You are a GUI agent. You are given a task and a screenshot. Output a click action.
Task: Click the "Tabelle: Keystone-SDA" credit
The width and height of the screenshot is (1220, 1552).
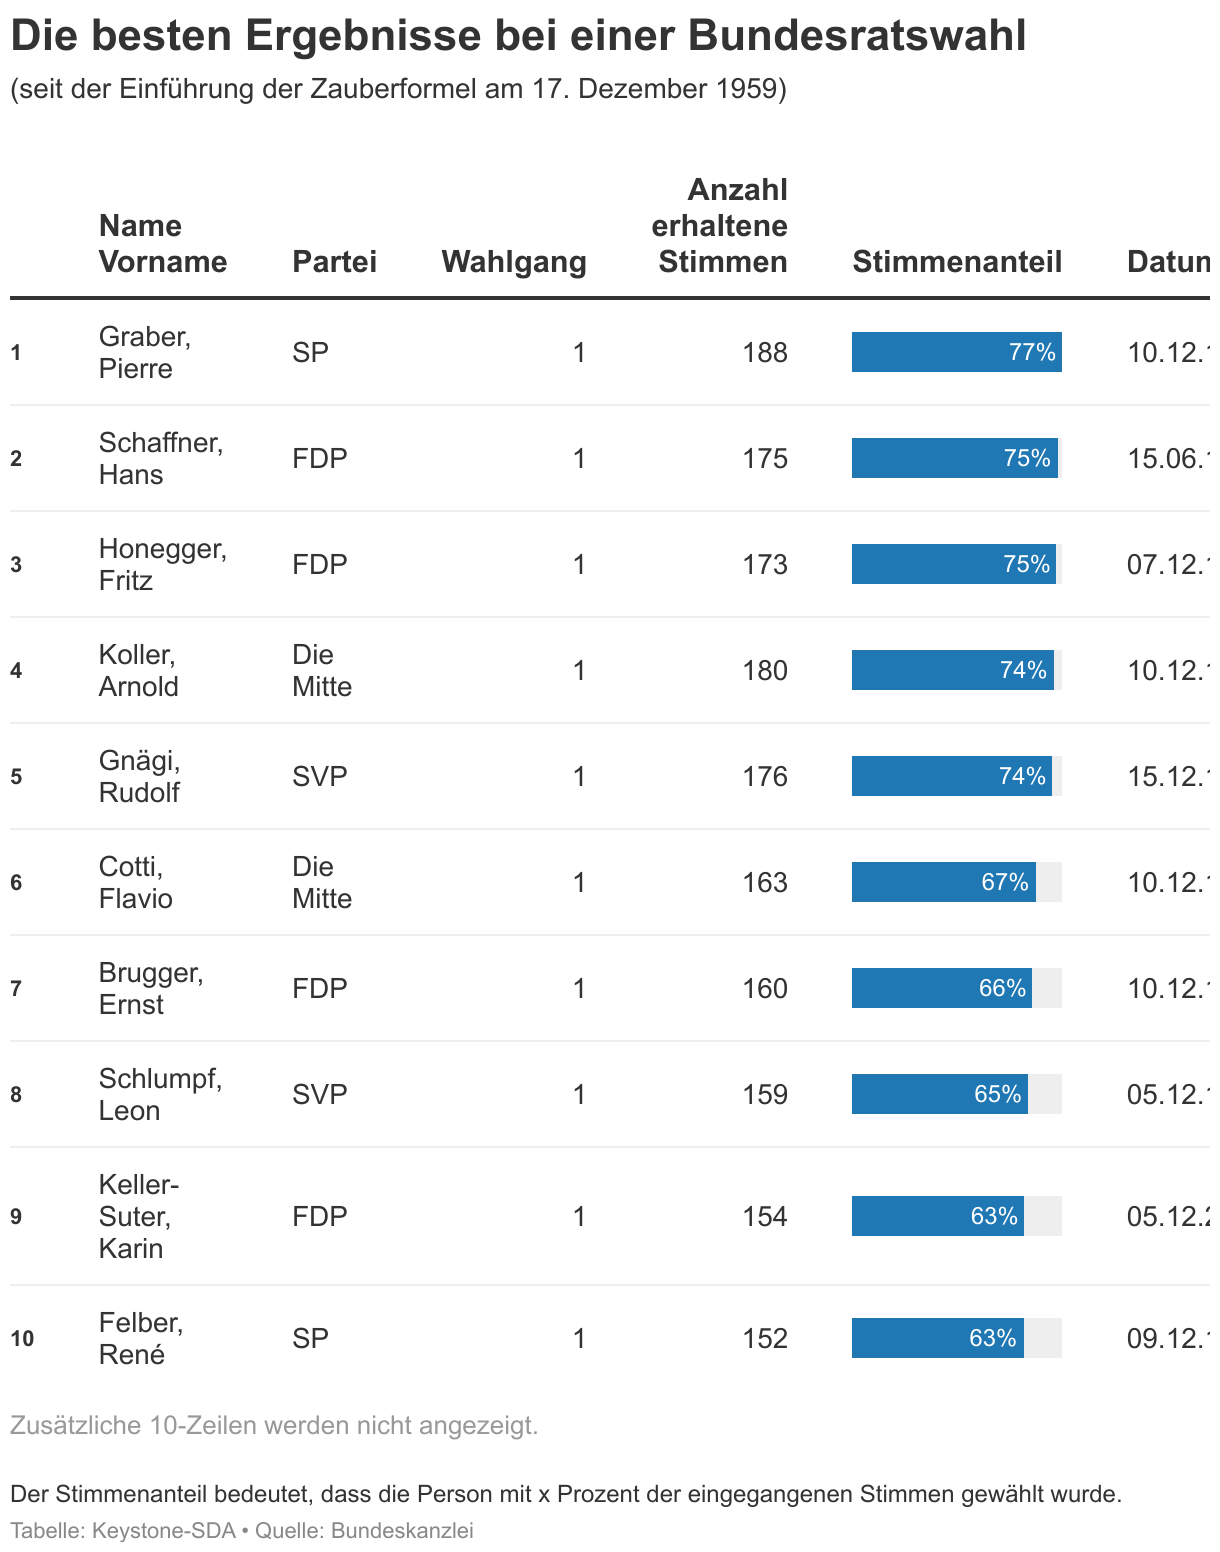click(x=123, y=1530)
